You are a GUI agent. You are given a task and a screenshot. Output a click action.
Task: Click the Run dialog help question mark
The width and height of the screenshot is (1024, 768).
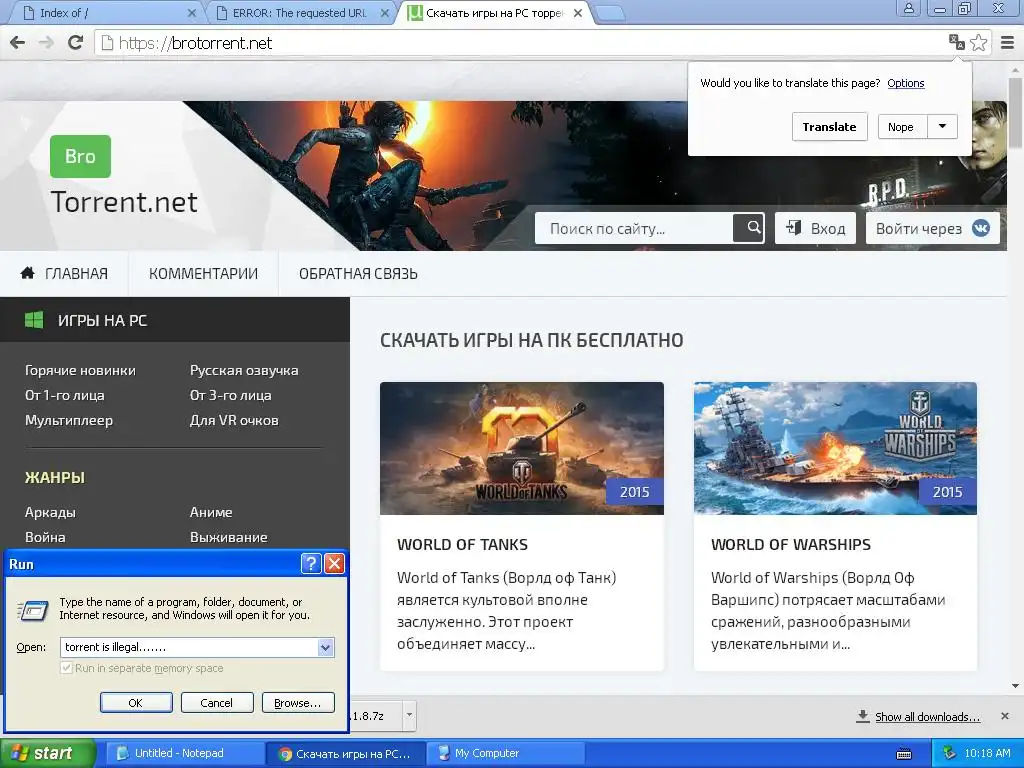coord(311,564)
